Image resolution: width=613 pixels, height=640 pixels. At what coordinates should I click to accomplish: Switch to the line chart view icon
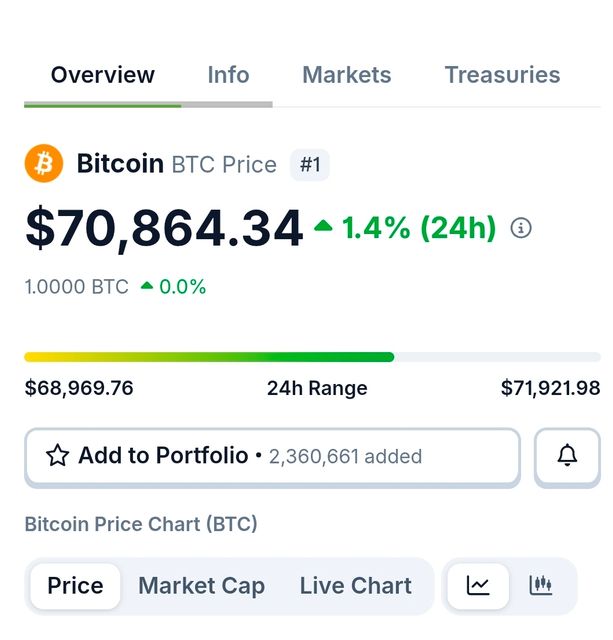(x=478, y=586)
